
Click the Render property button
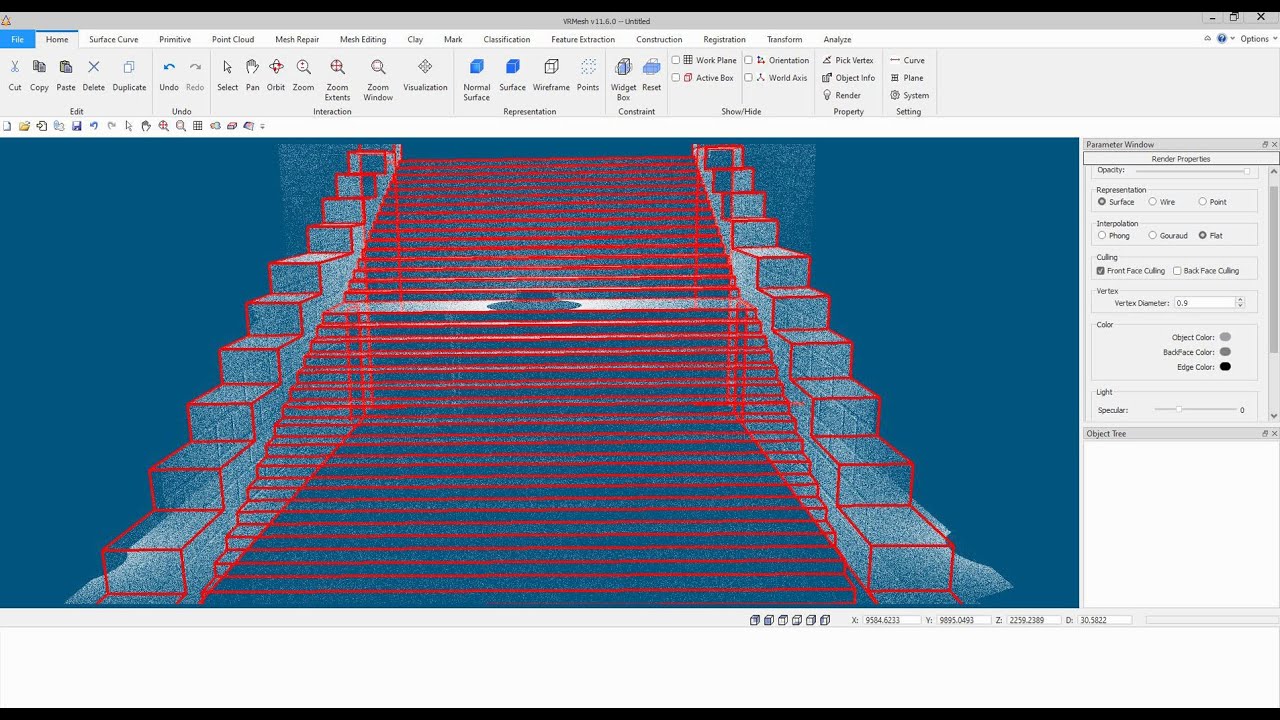click(841, 96)
